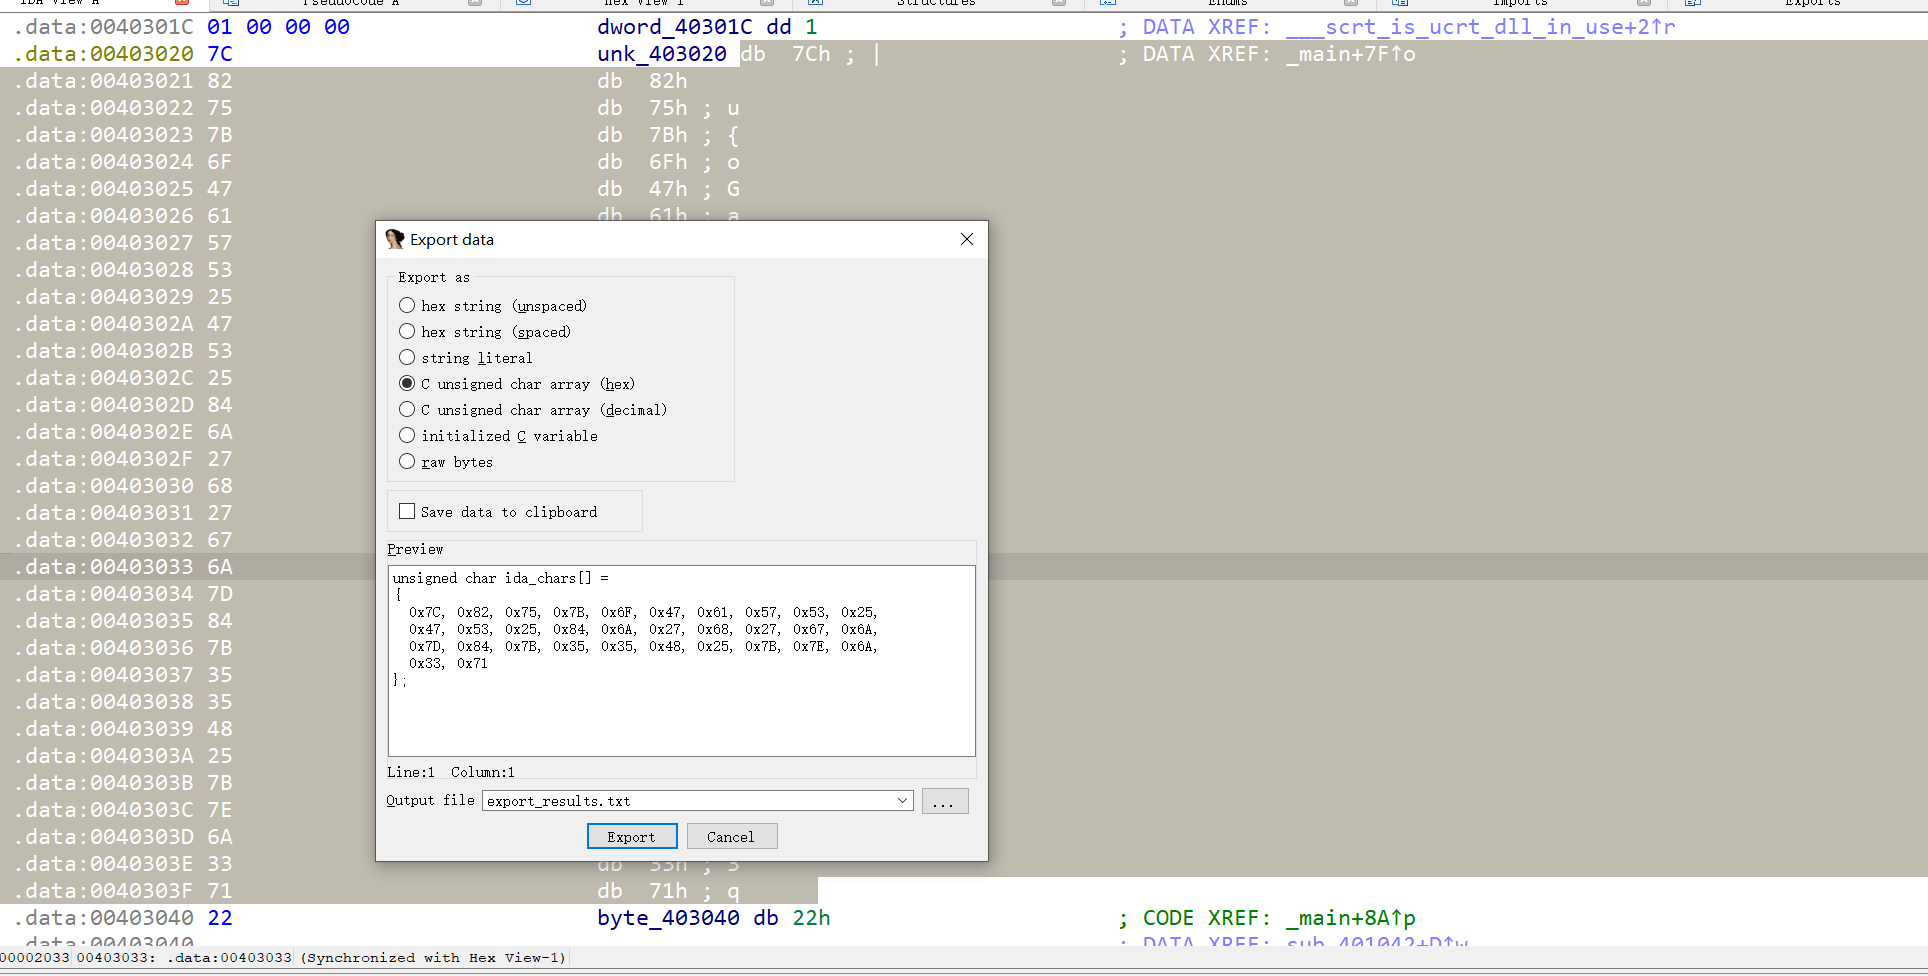Follow ___scrt_is_ucrt_dll_in_use+2 xref
Image resolution: width=1928 pixels, height=976 pixels.
pyautogui.click(x=1480, y=27)
